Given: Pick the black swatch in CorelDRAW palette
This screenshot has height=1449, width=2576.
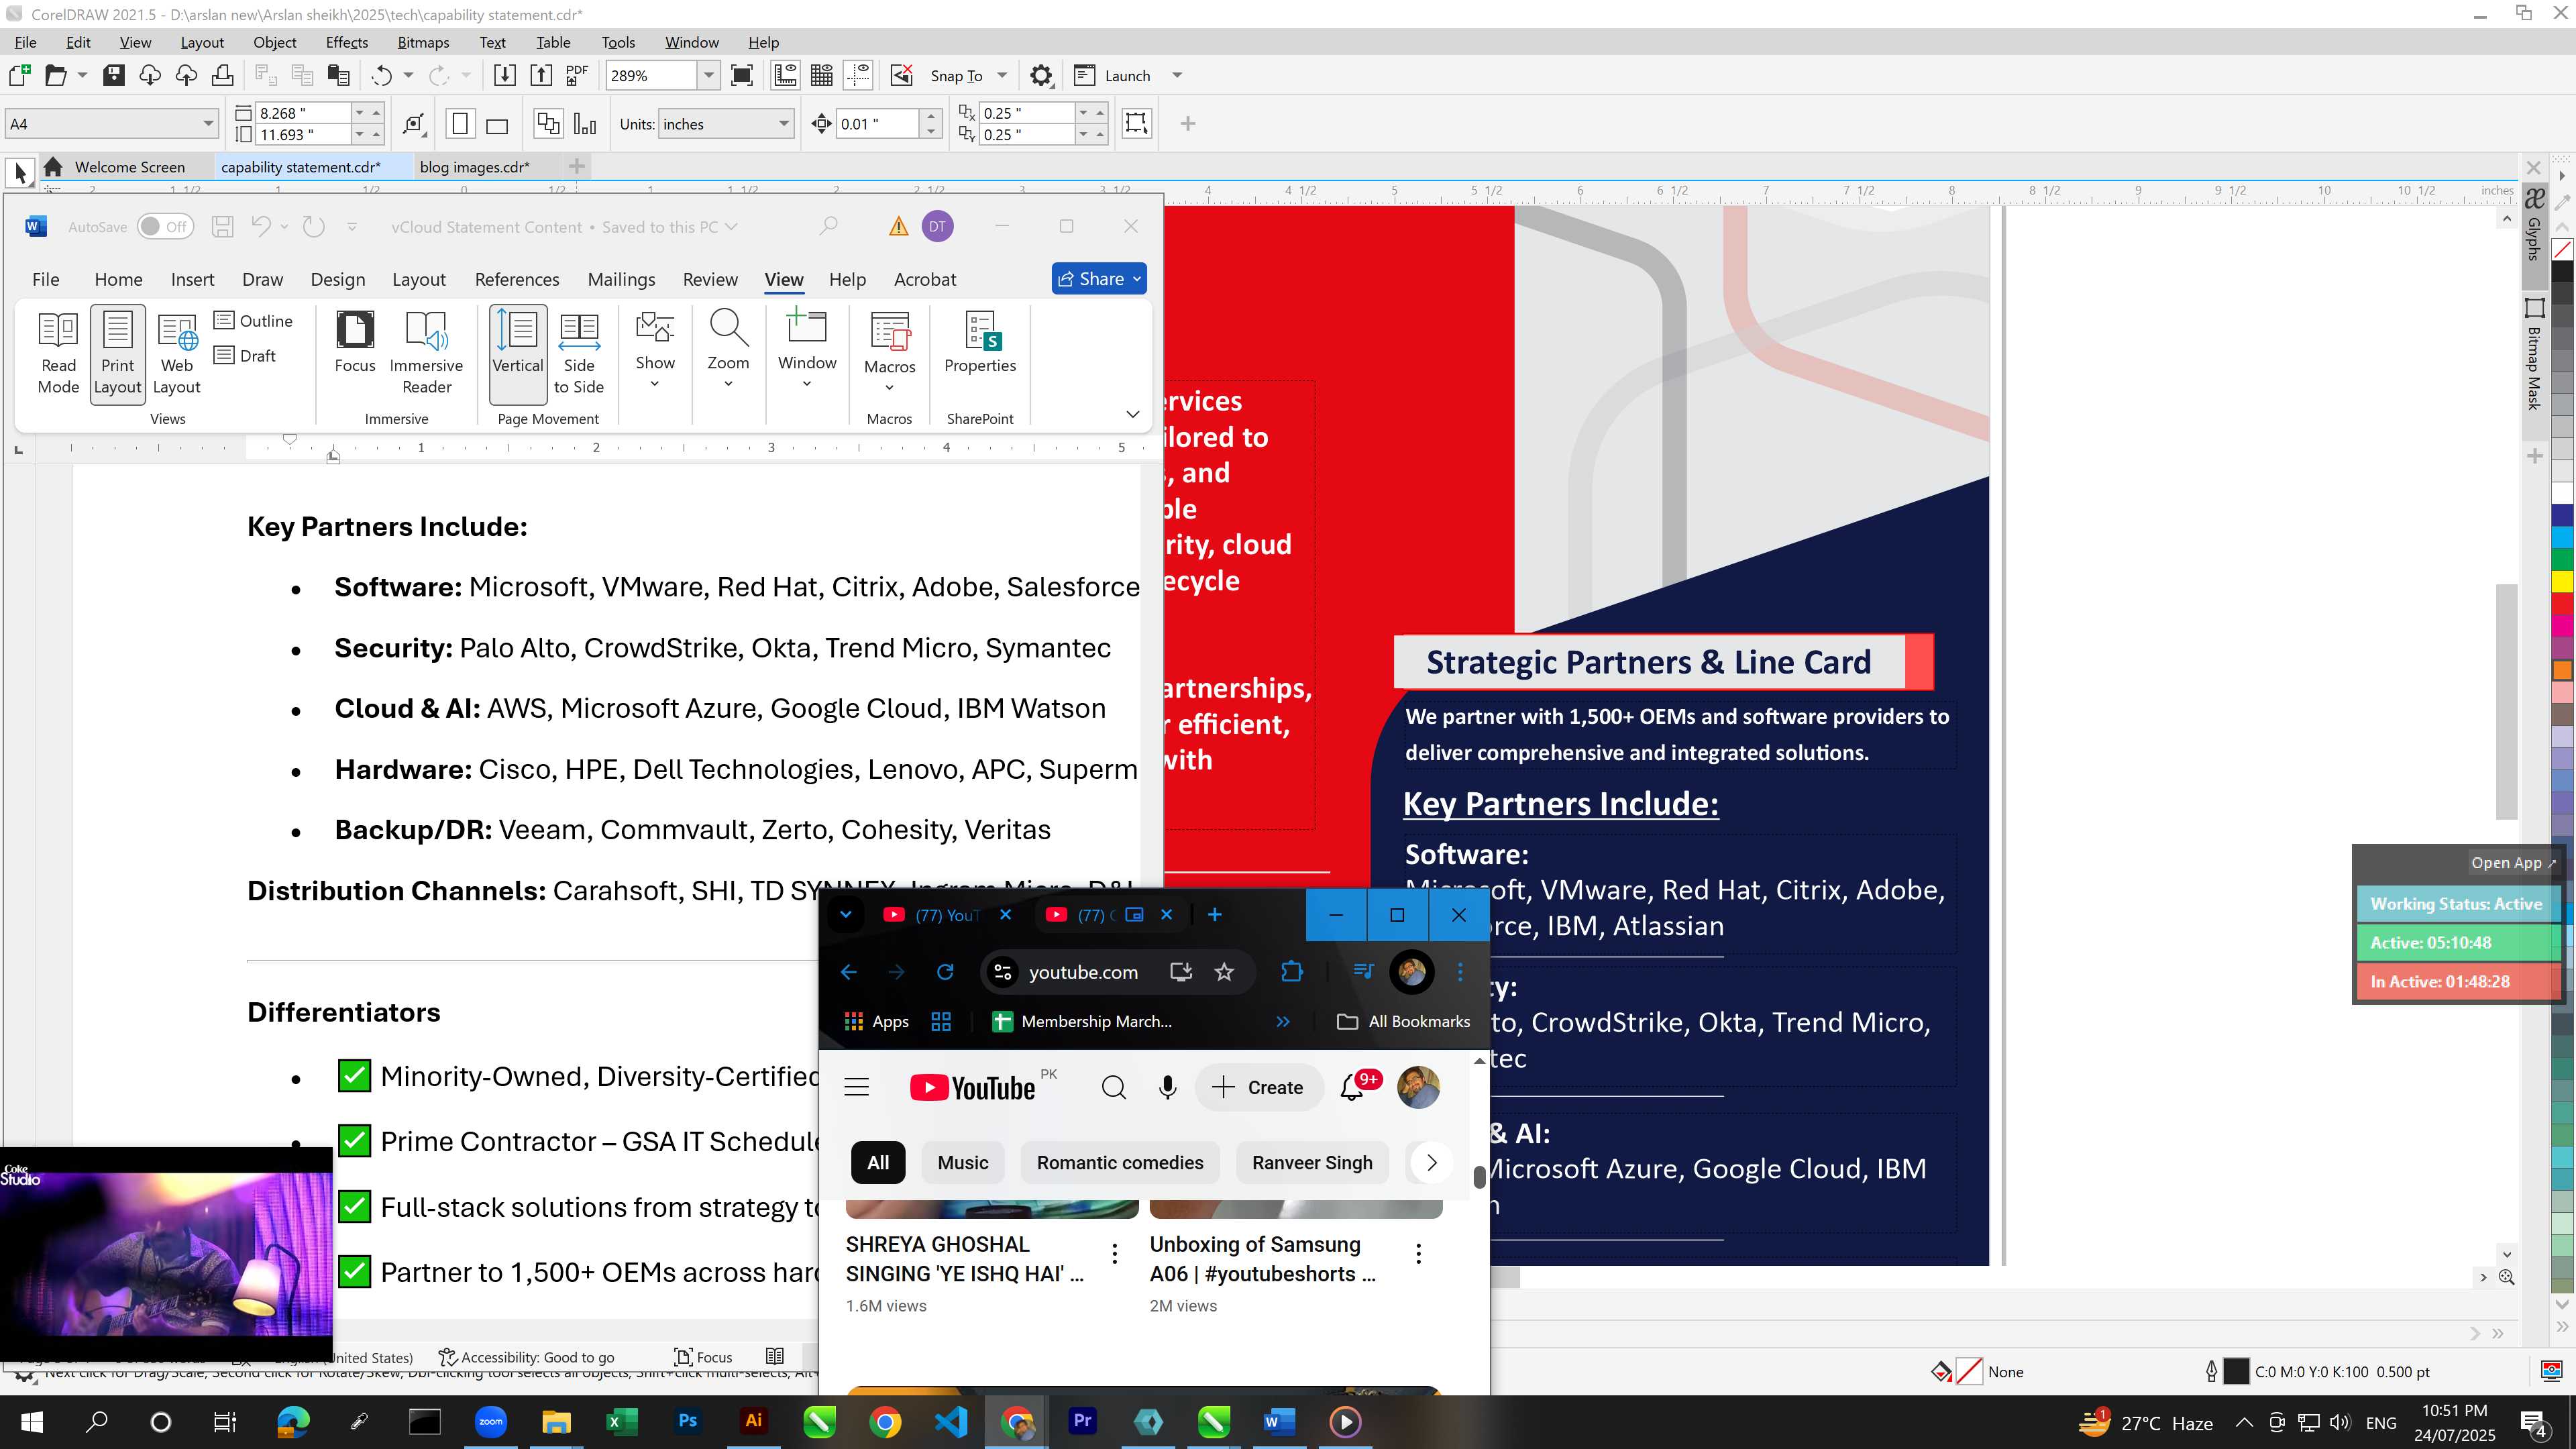Looking at the screenshot, I should 2562,271.
